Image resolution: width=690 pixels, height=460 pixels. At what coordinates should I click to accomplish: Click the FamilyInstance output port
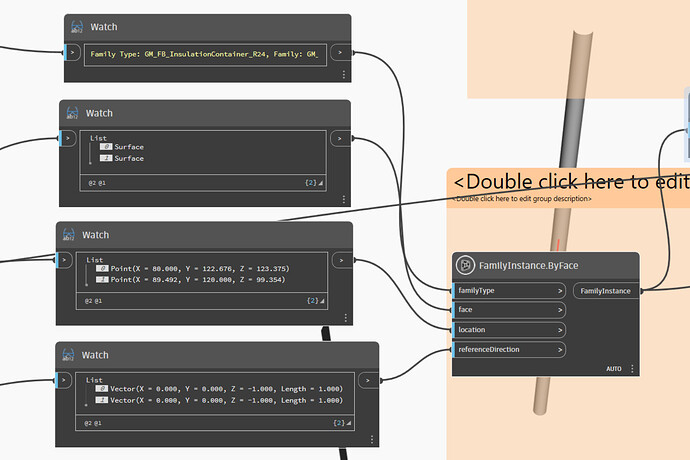[x=606, y=291]
